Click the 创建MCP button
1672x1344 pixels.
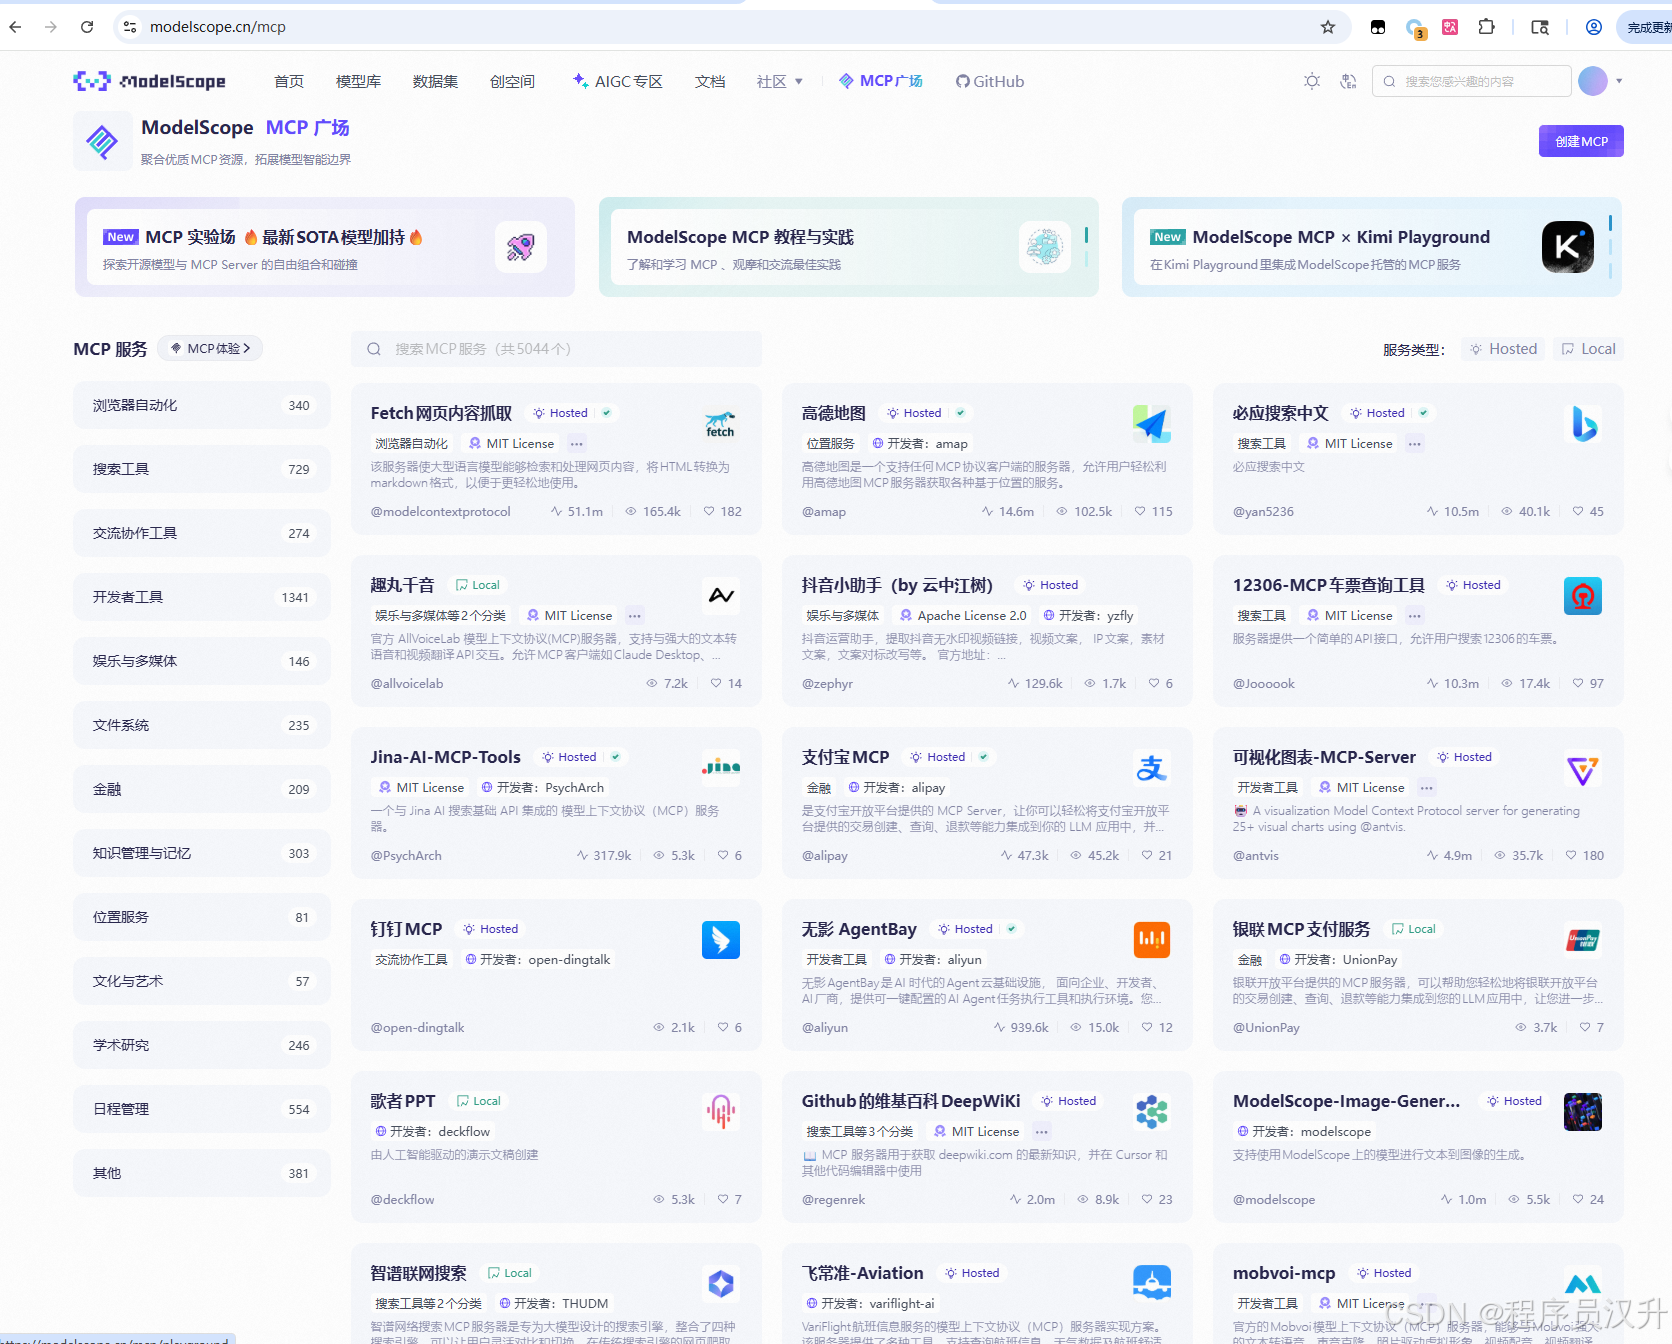tap(1581, 141)
